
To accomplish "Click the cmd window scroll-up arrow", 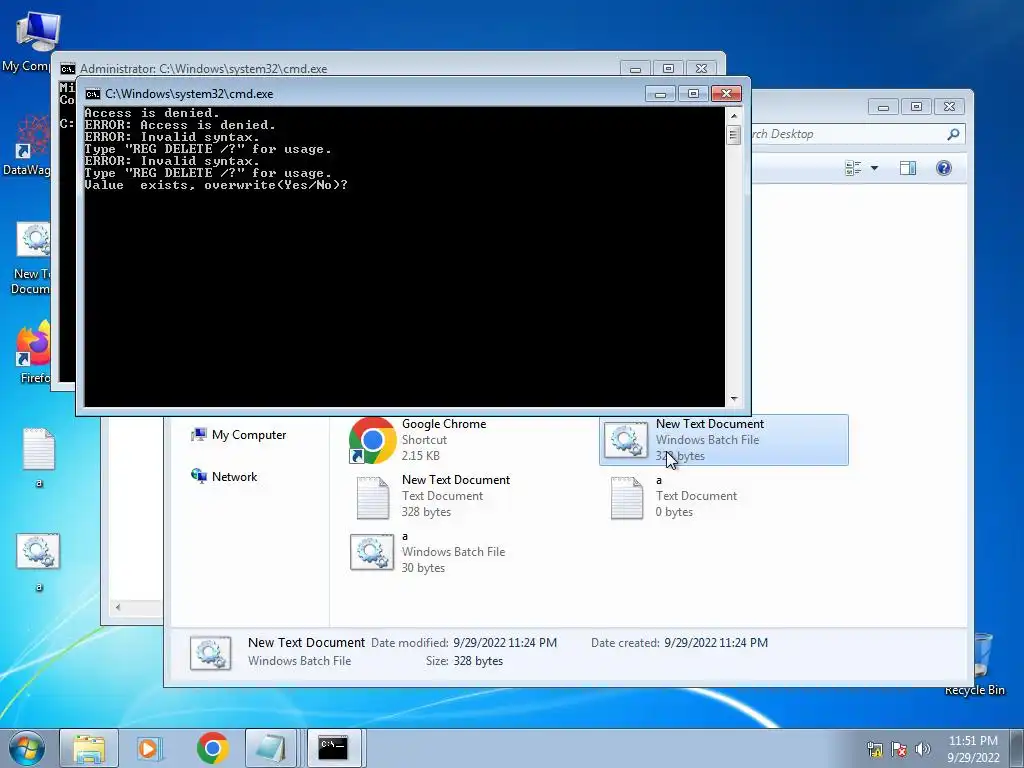I will click(x=734, y=116).
